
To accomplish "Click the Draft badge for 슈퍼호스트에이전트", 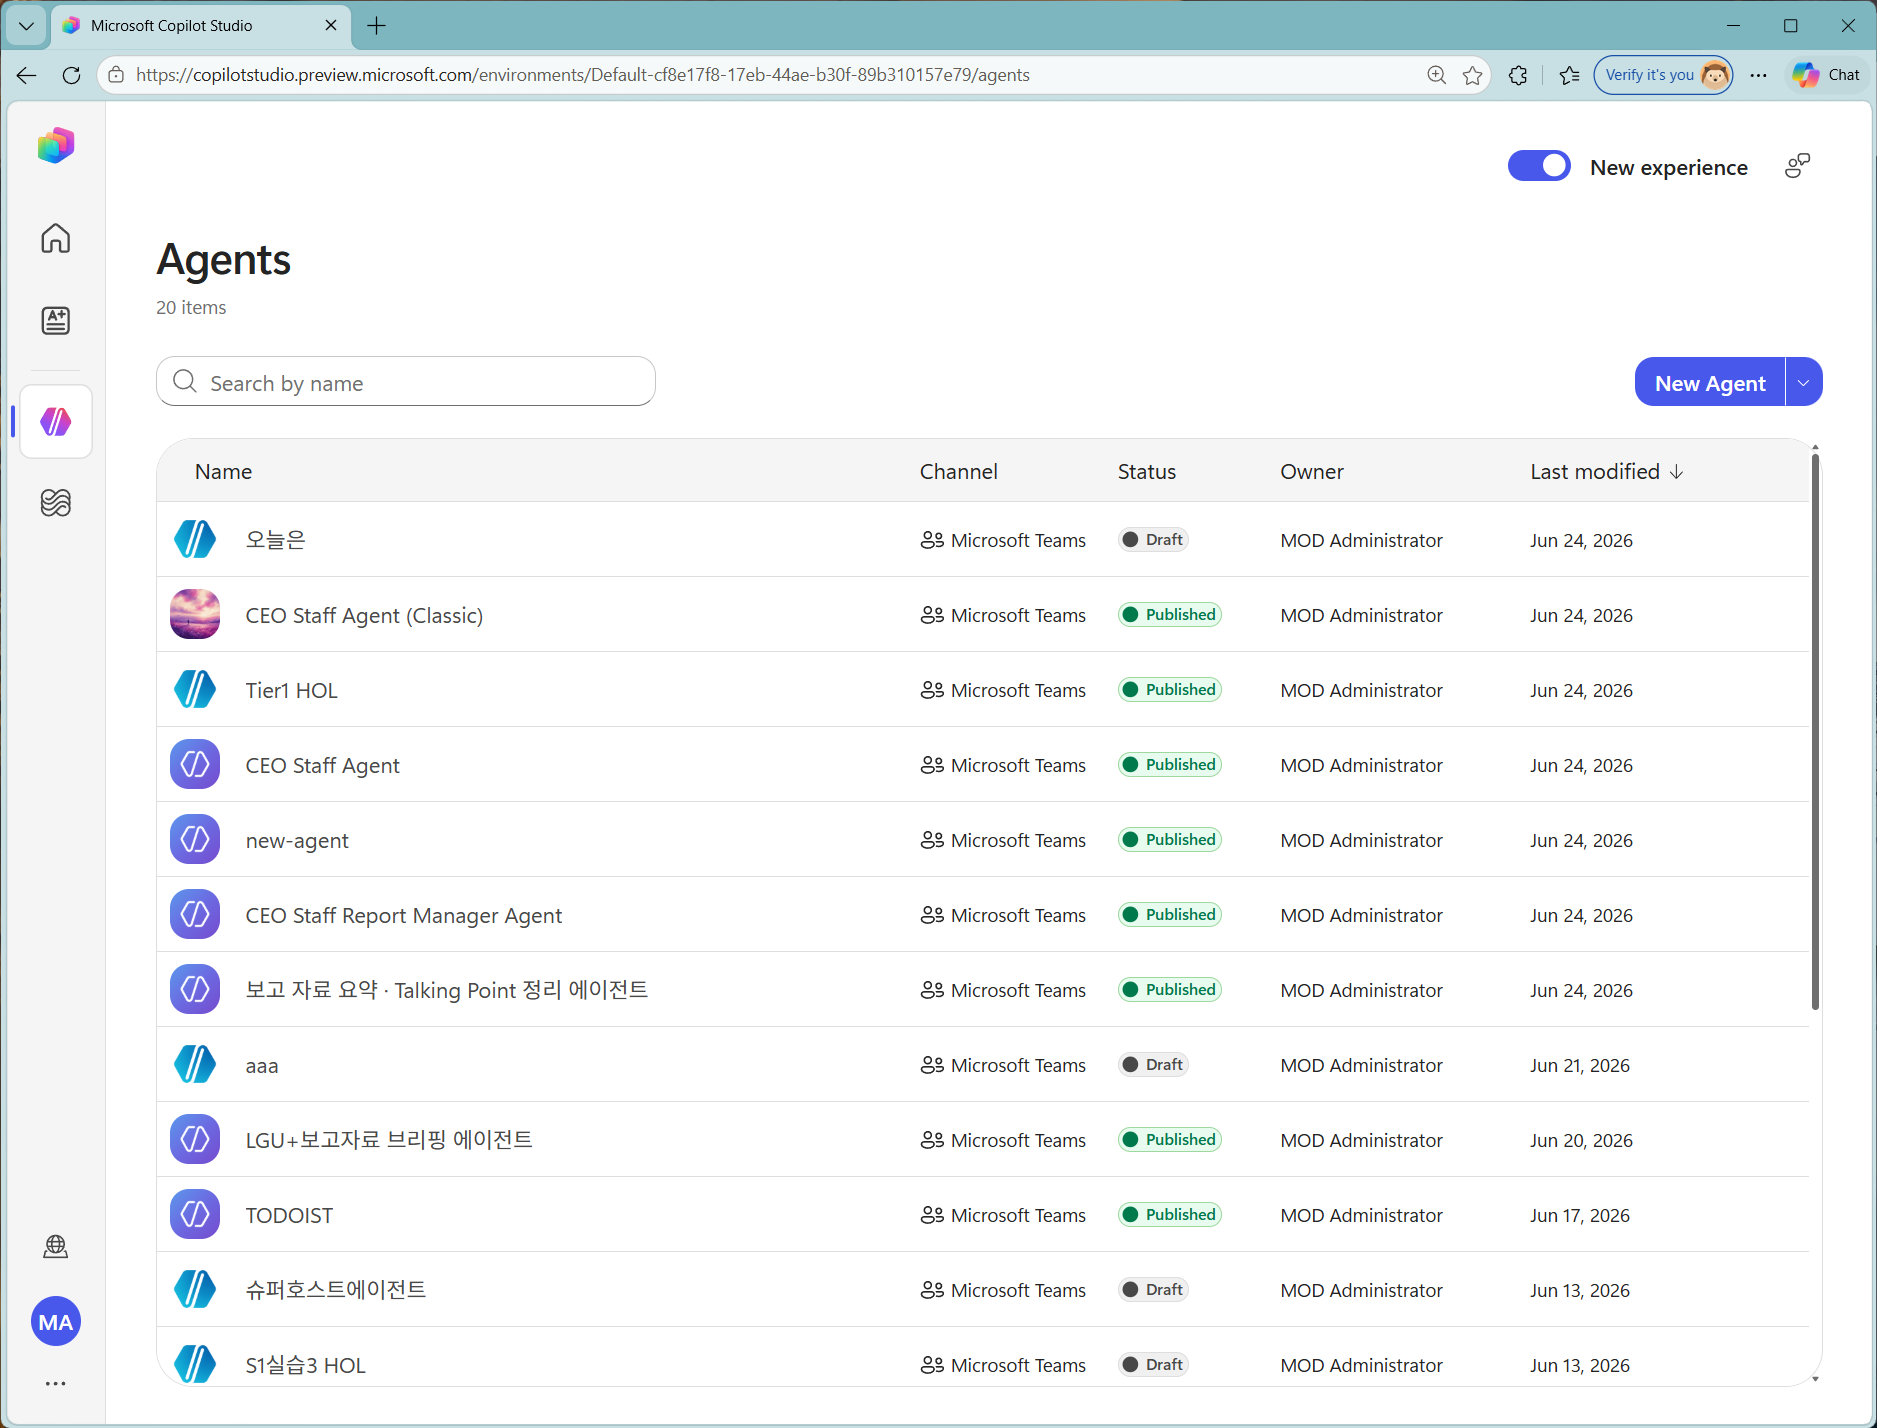I will coord(1153,1290).
